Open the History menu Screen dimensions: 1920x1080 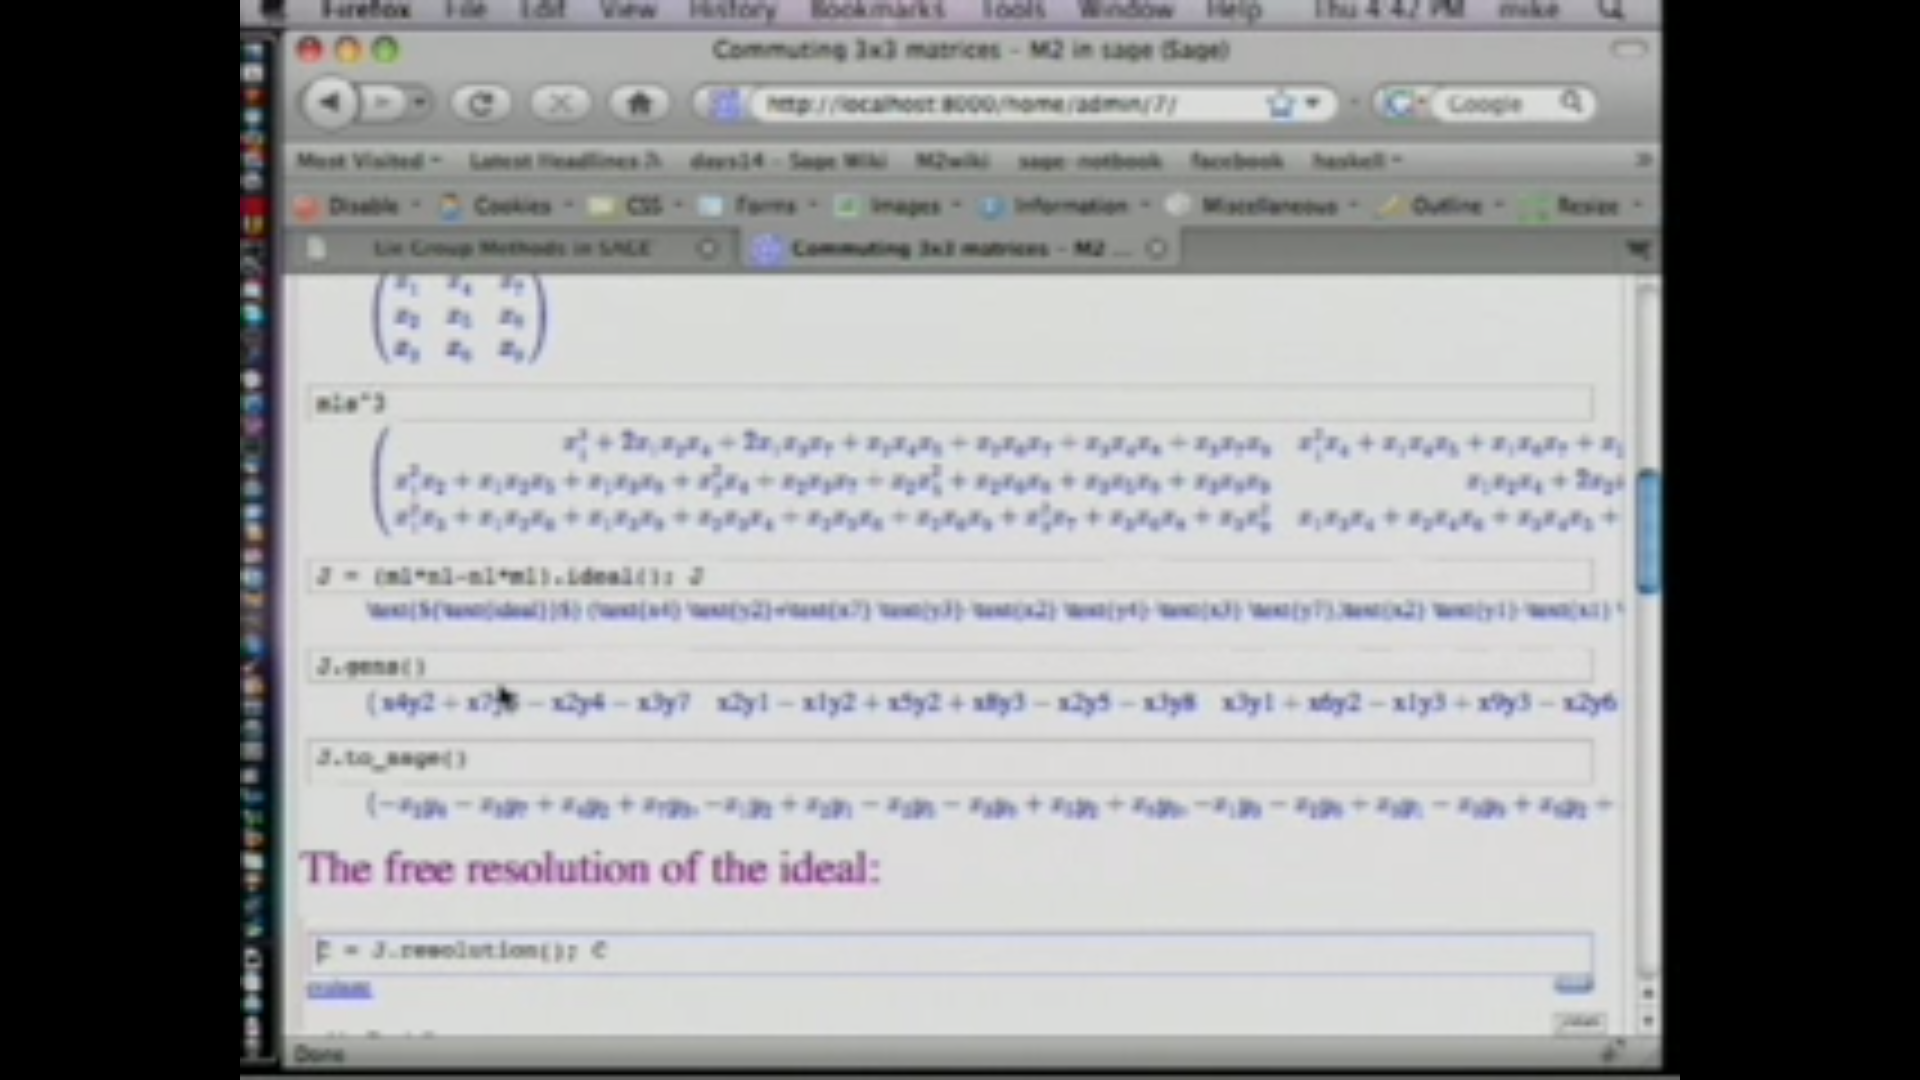732,10
